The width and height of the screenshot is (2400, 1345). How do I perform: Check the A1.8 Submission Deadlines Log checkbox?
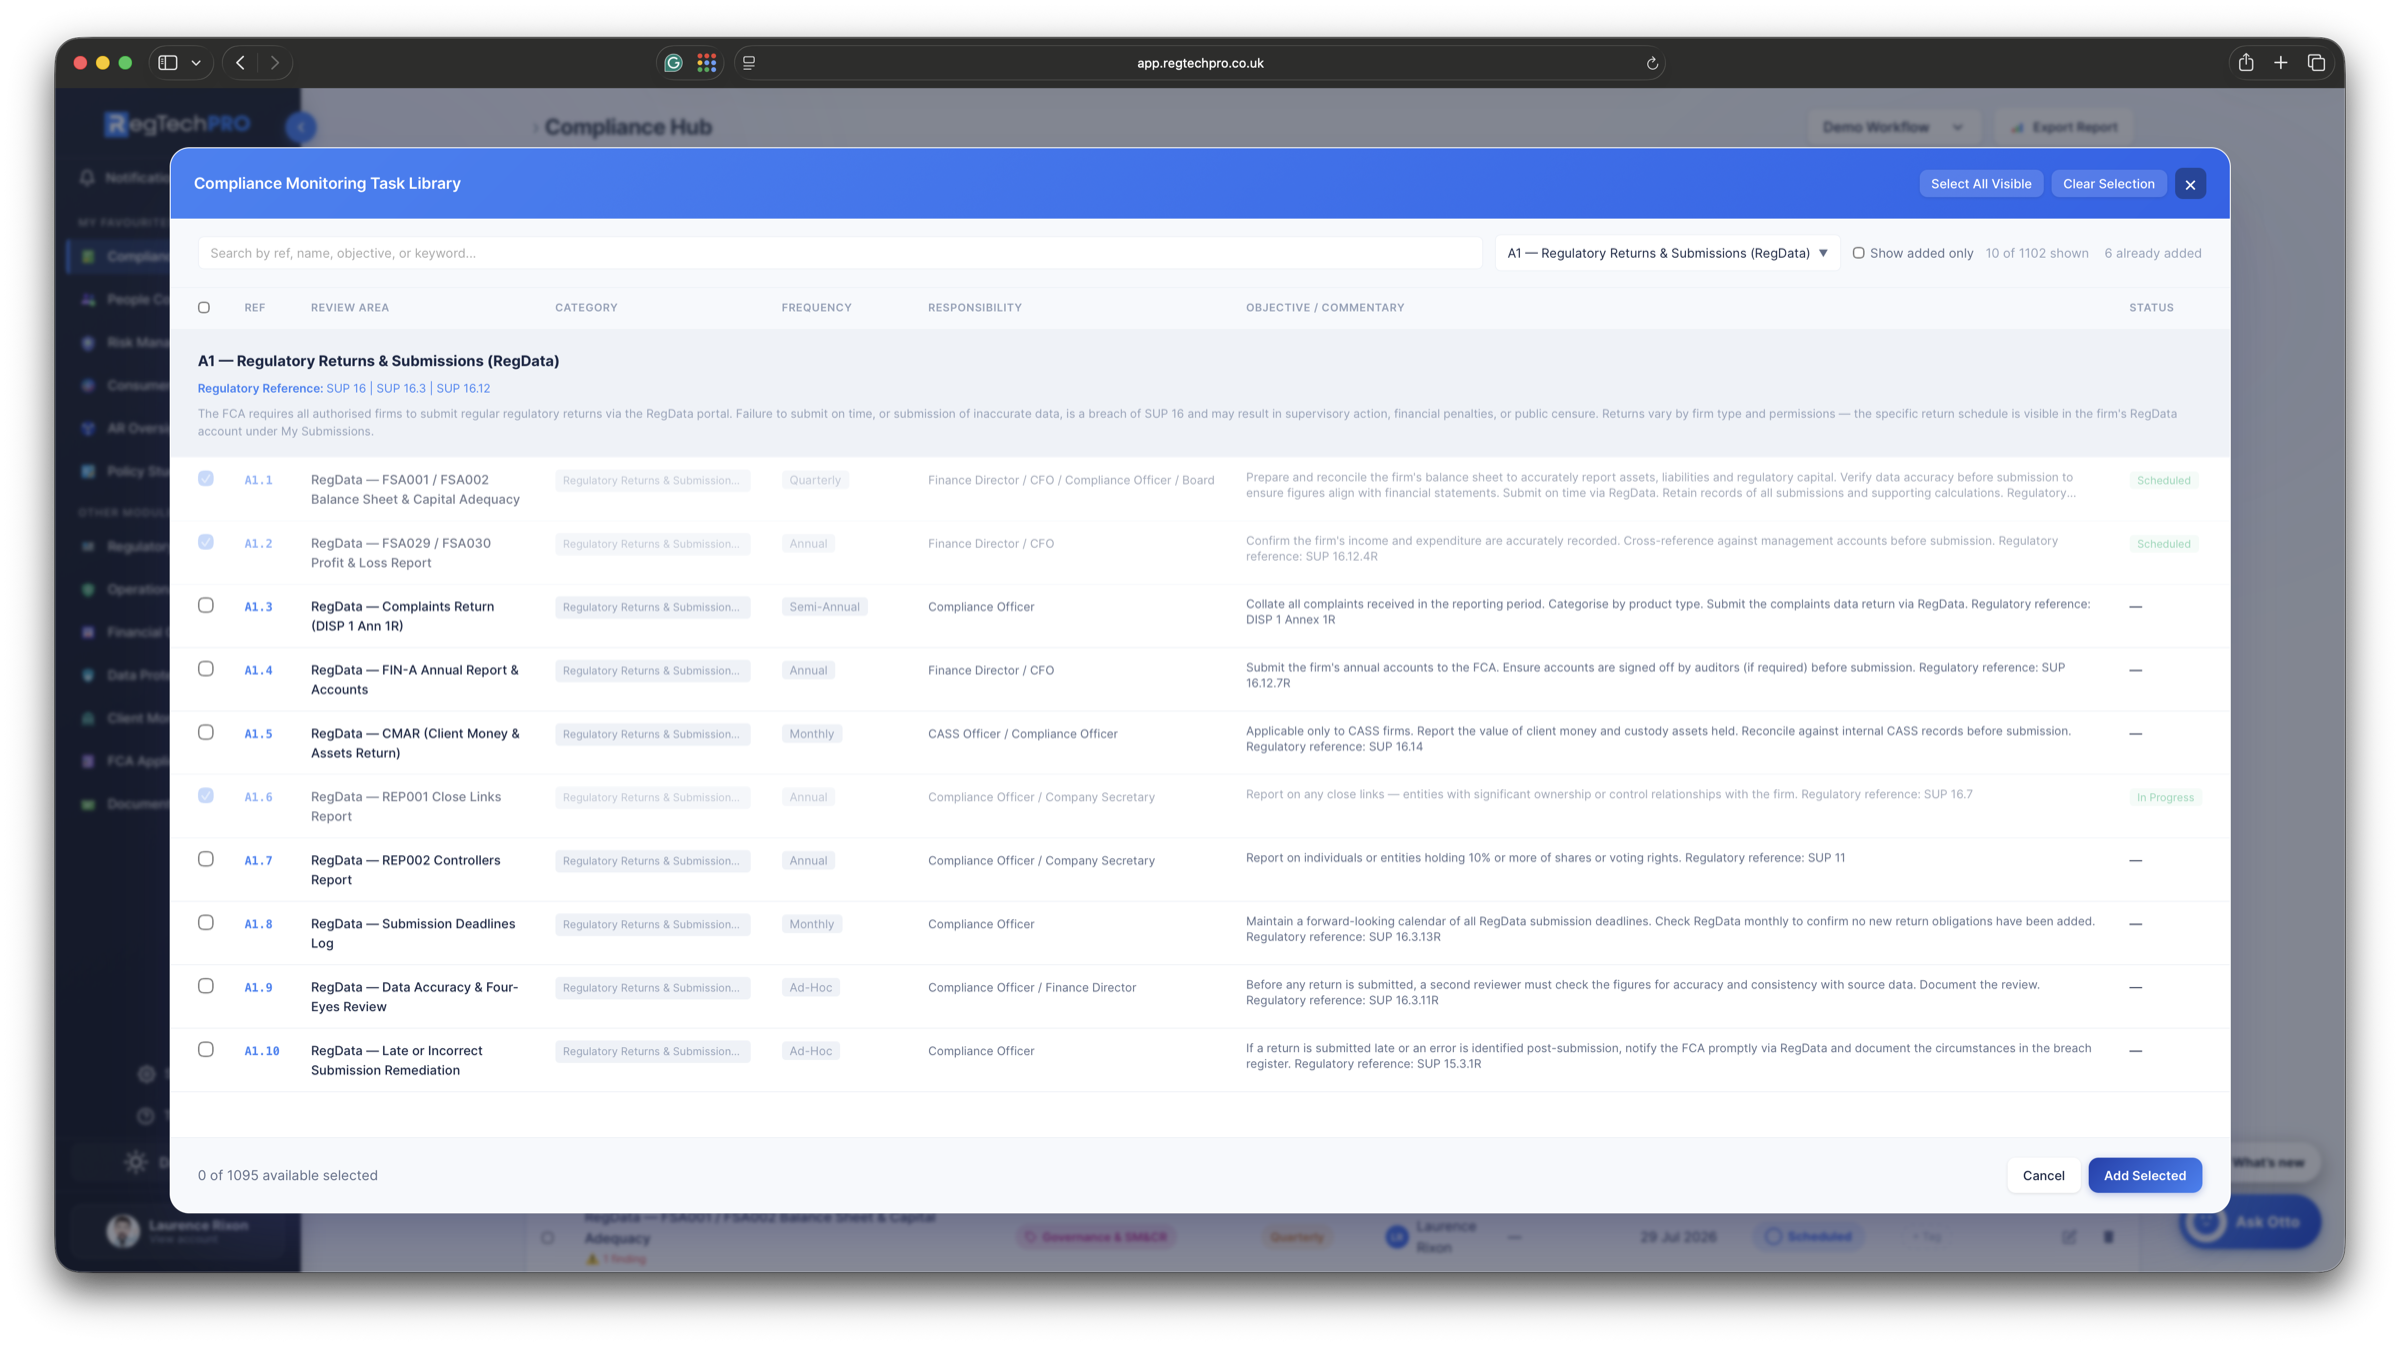click(x=206, y=922)
